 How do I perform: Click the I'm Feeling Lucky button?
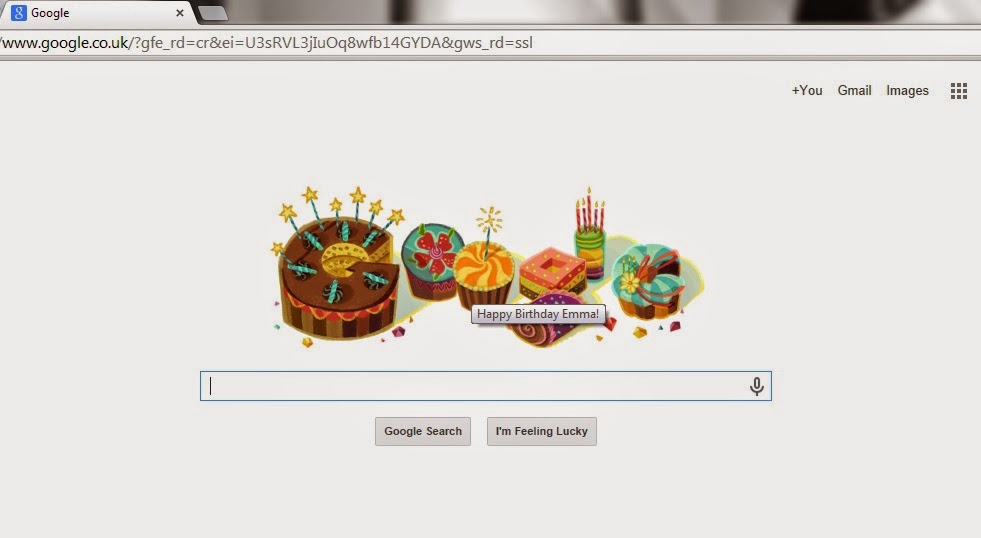tap(542, 431)
